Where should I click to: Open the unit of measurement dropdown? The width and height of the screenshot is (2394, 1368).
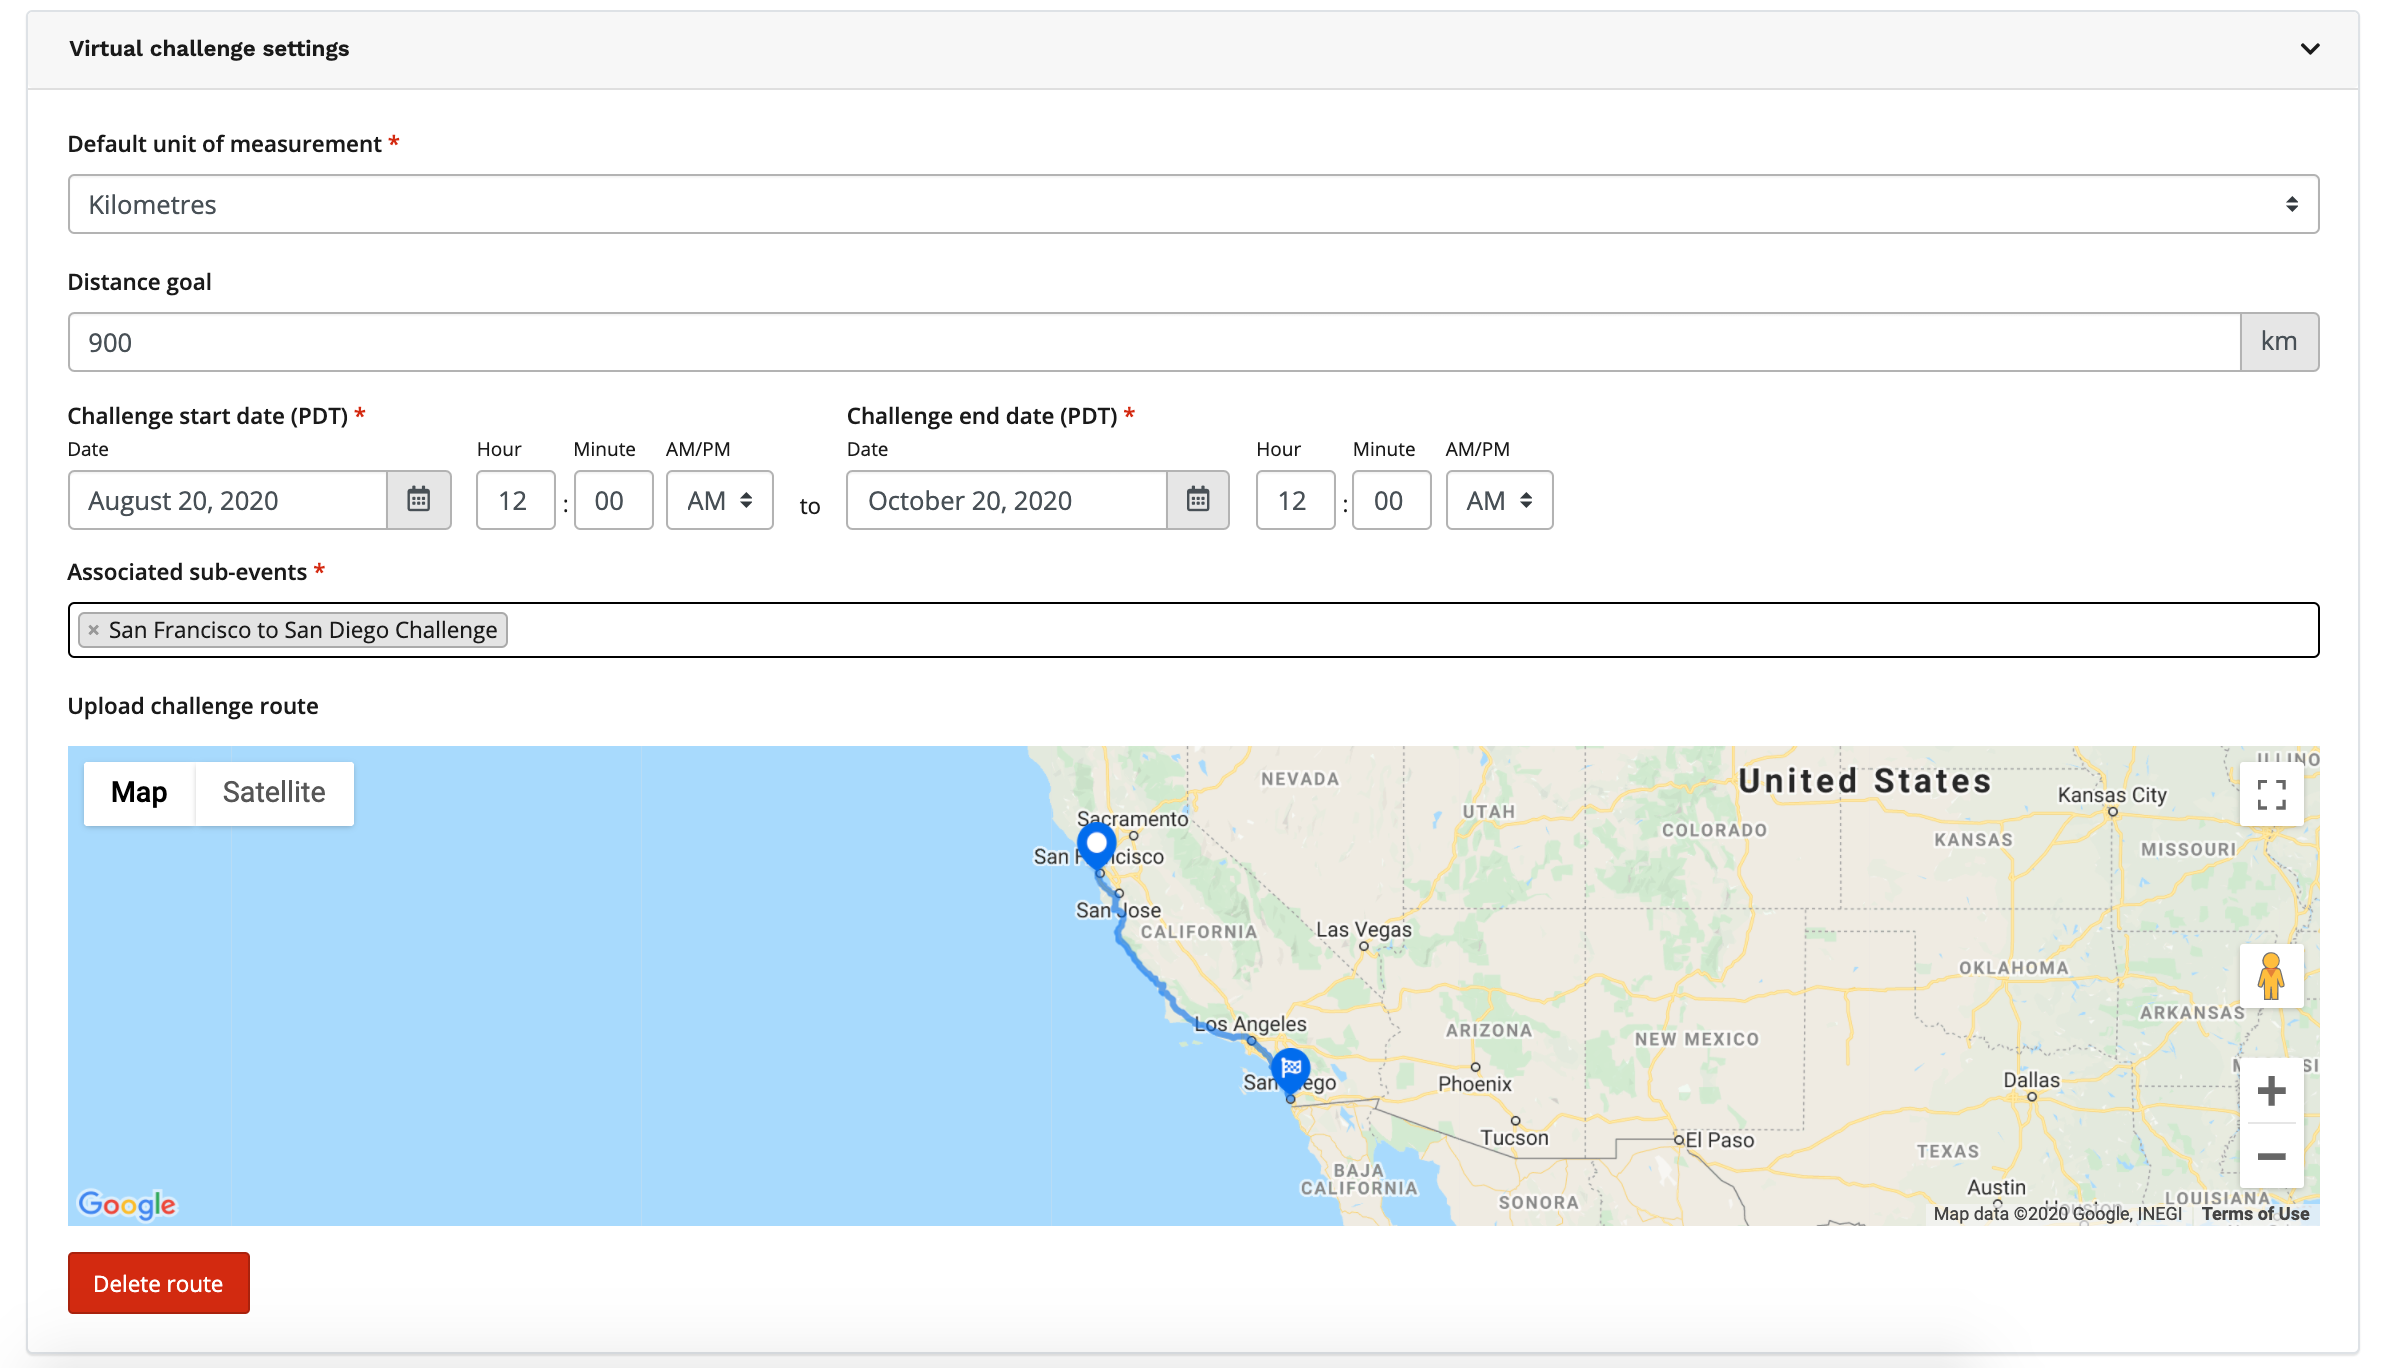click(x=1192, y=204)
